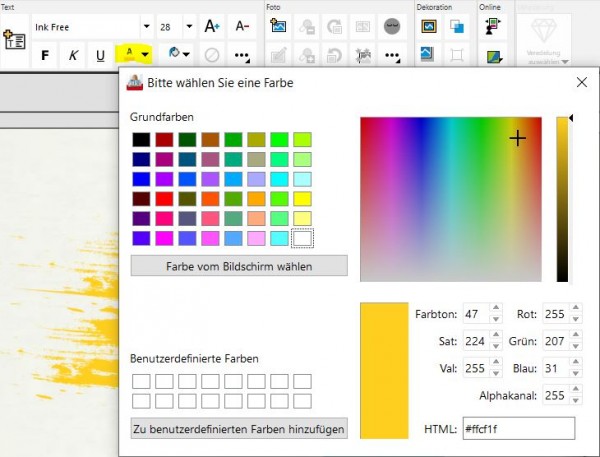The height and width of the screenshot is (457, 600).
Task: Toggle bold formatting (F button)
Action: coord(45,55)
